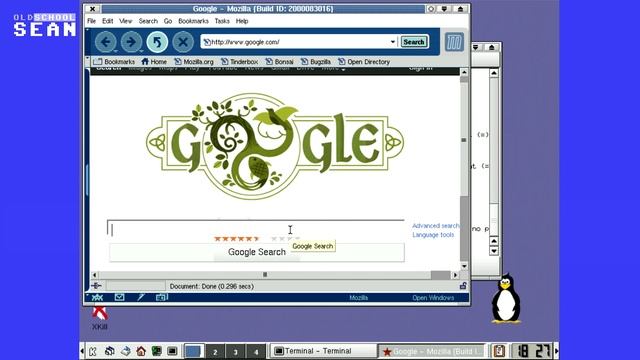Follow the Language tools link
This screenshot has height=360, width=640.
[433, 235]
